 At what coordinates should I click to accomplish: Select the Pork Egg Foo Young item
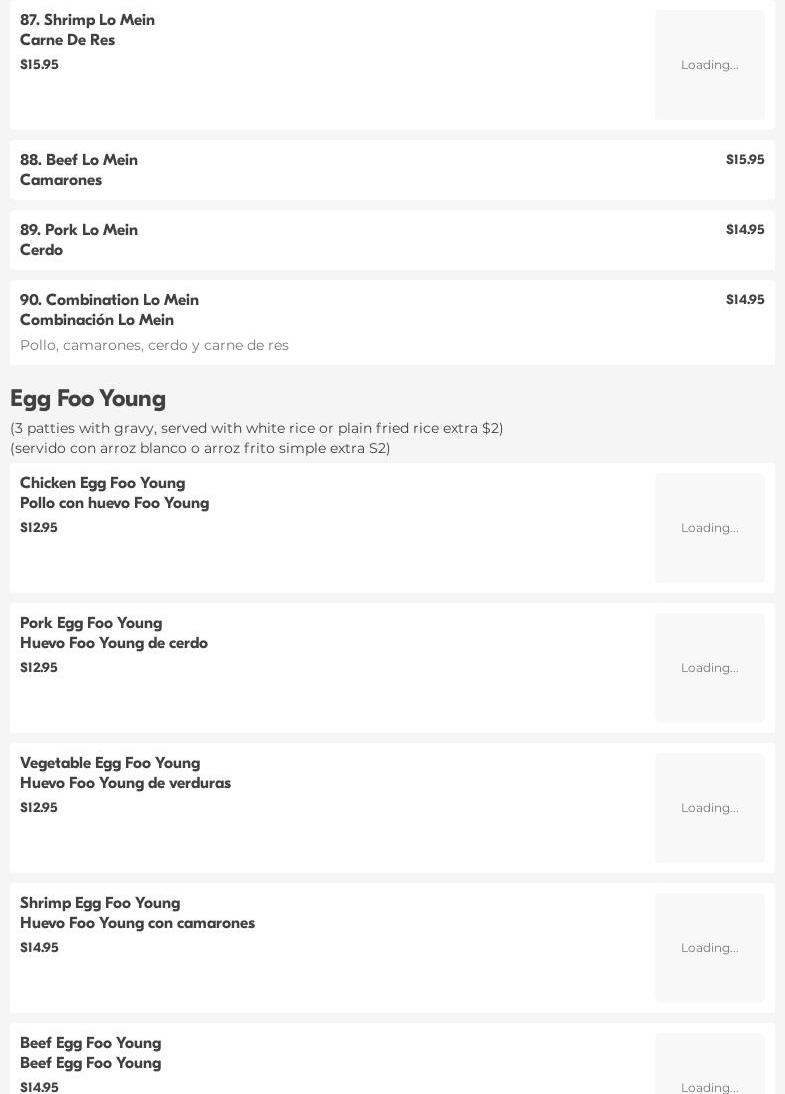coord(392,668)
